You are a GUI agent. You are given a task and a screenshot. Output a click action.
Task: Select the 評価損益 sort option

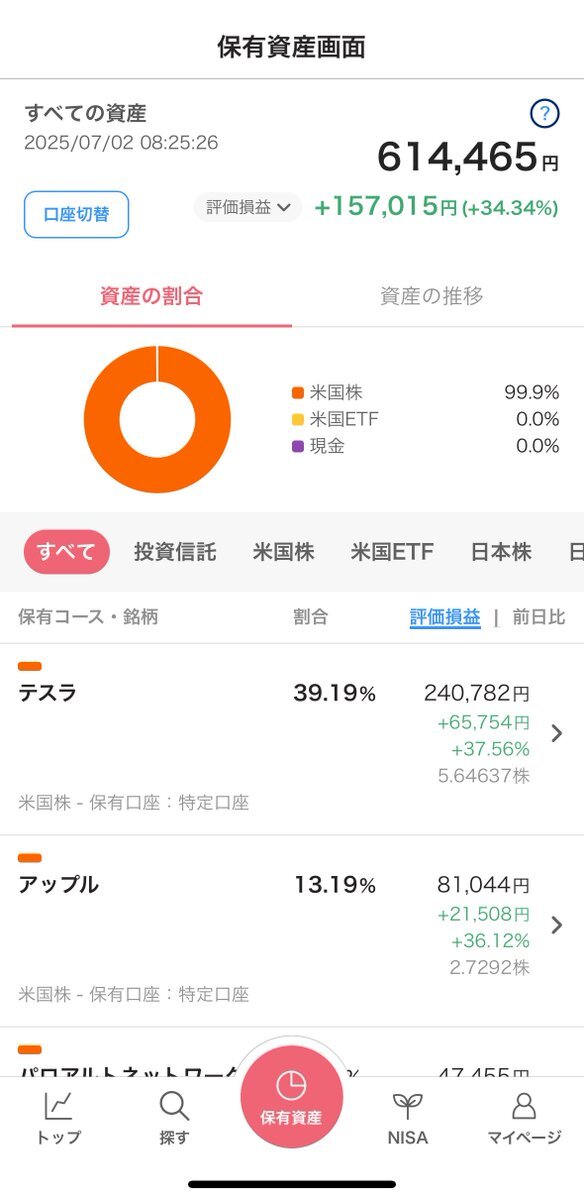[x=445, y=617]
